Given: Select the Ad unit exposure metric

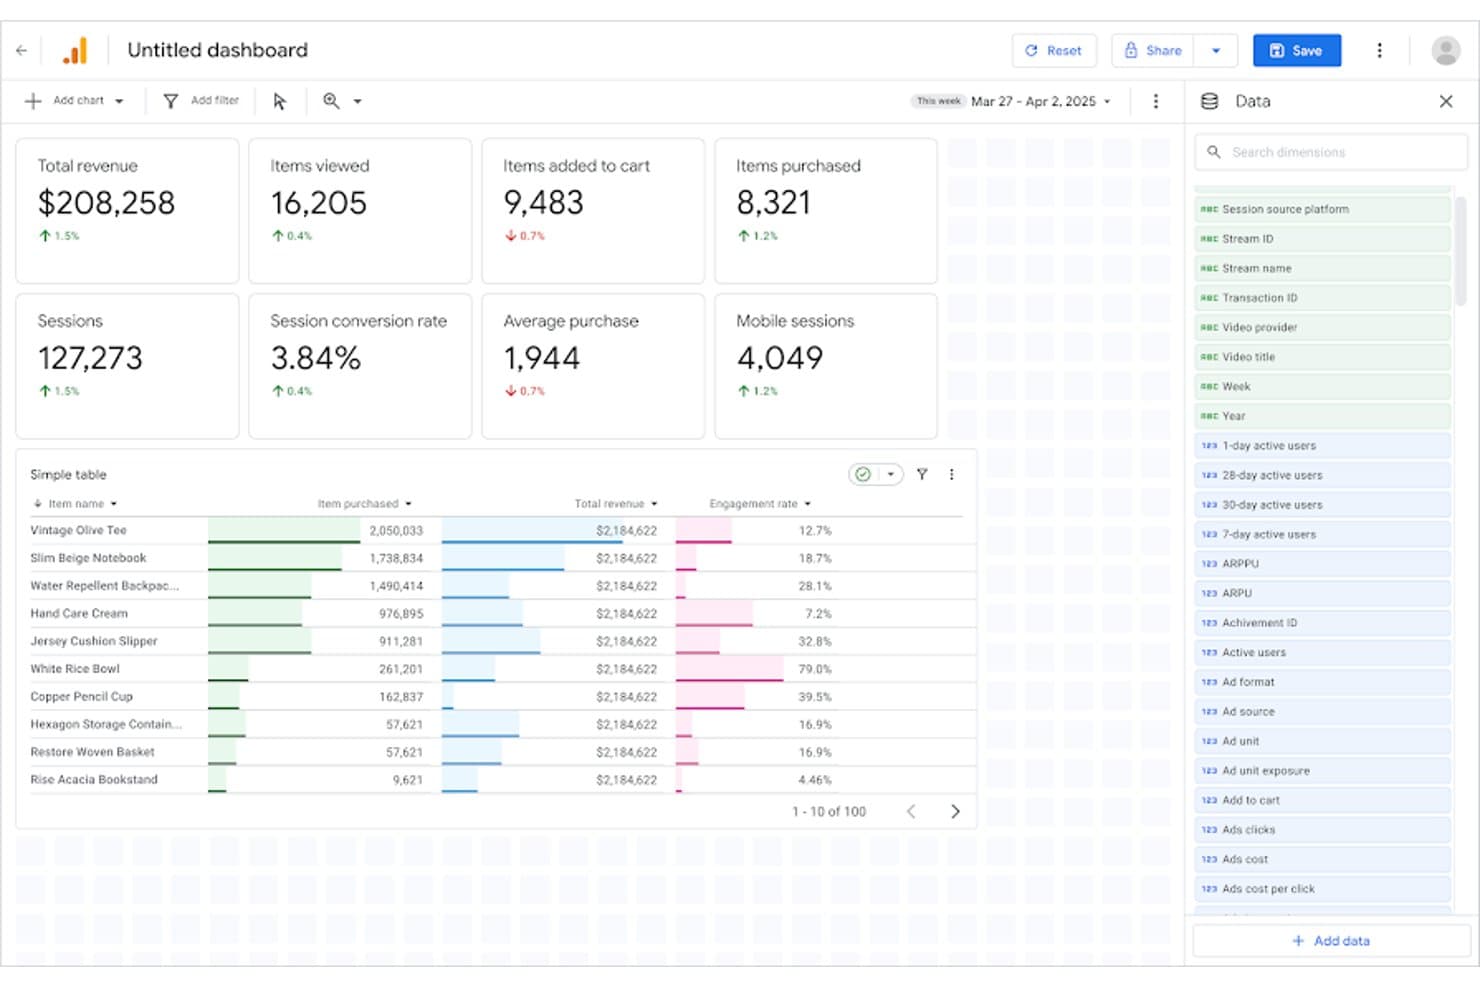Looking at the screenshot, I should pyautogui.click(x=1323, y=771).
